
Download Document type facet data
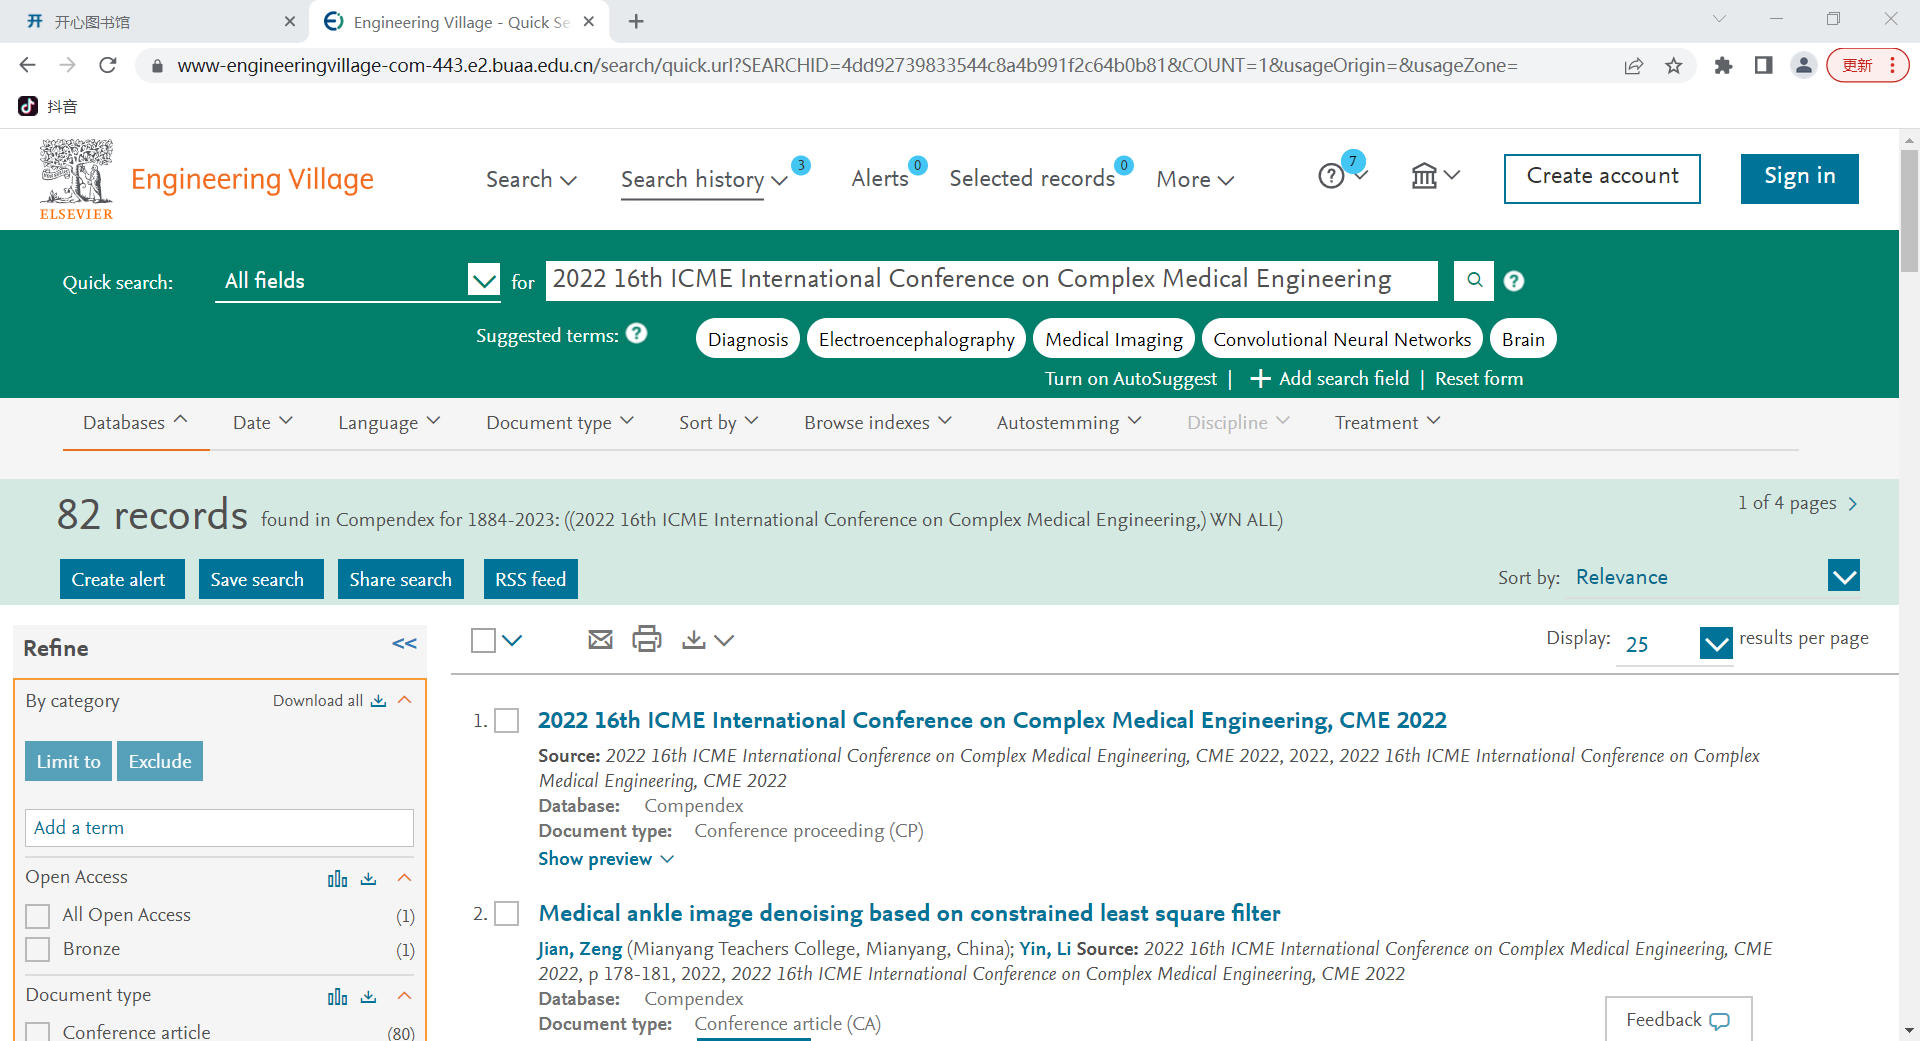click(x=369, y=996)
